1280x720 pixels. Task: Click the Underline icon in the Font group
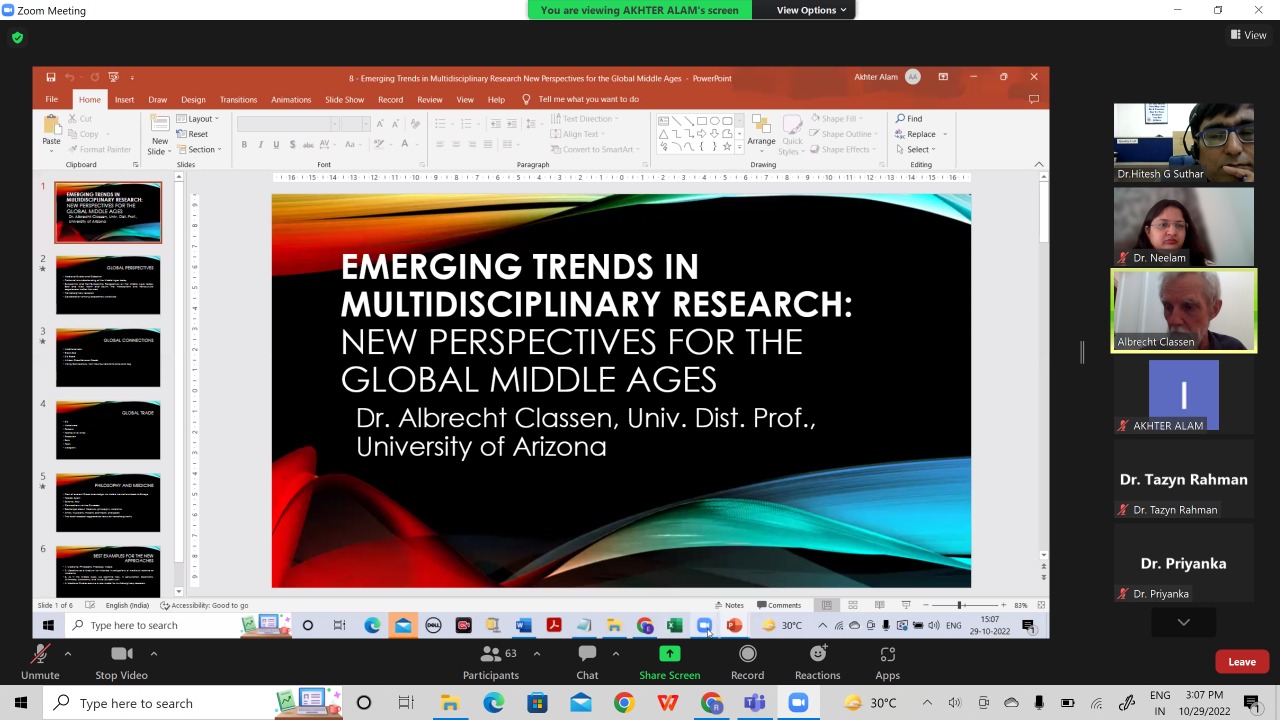coord(276,144)
